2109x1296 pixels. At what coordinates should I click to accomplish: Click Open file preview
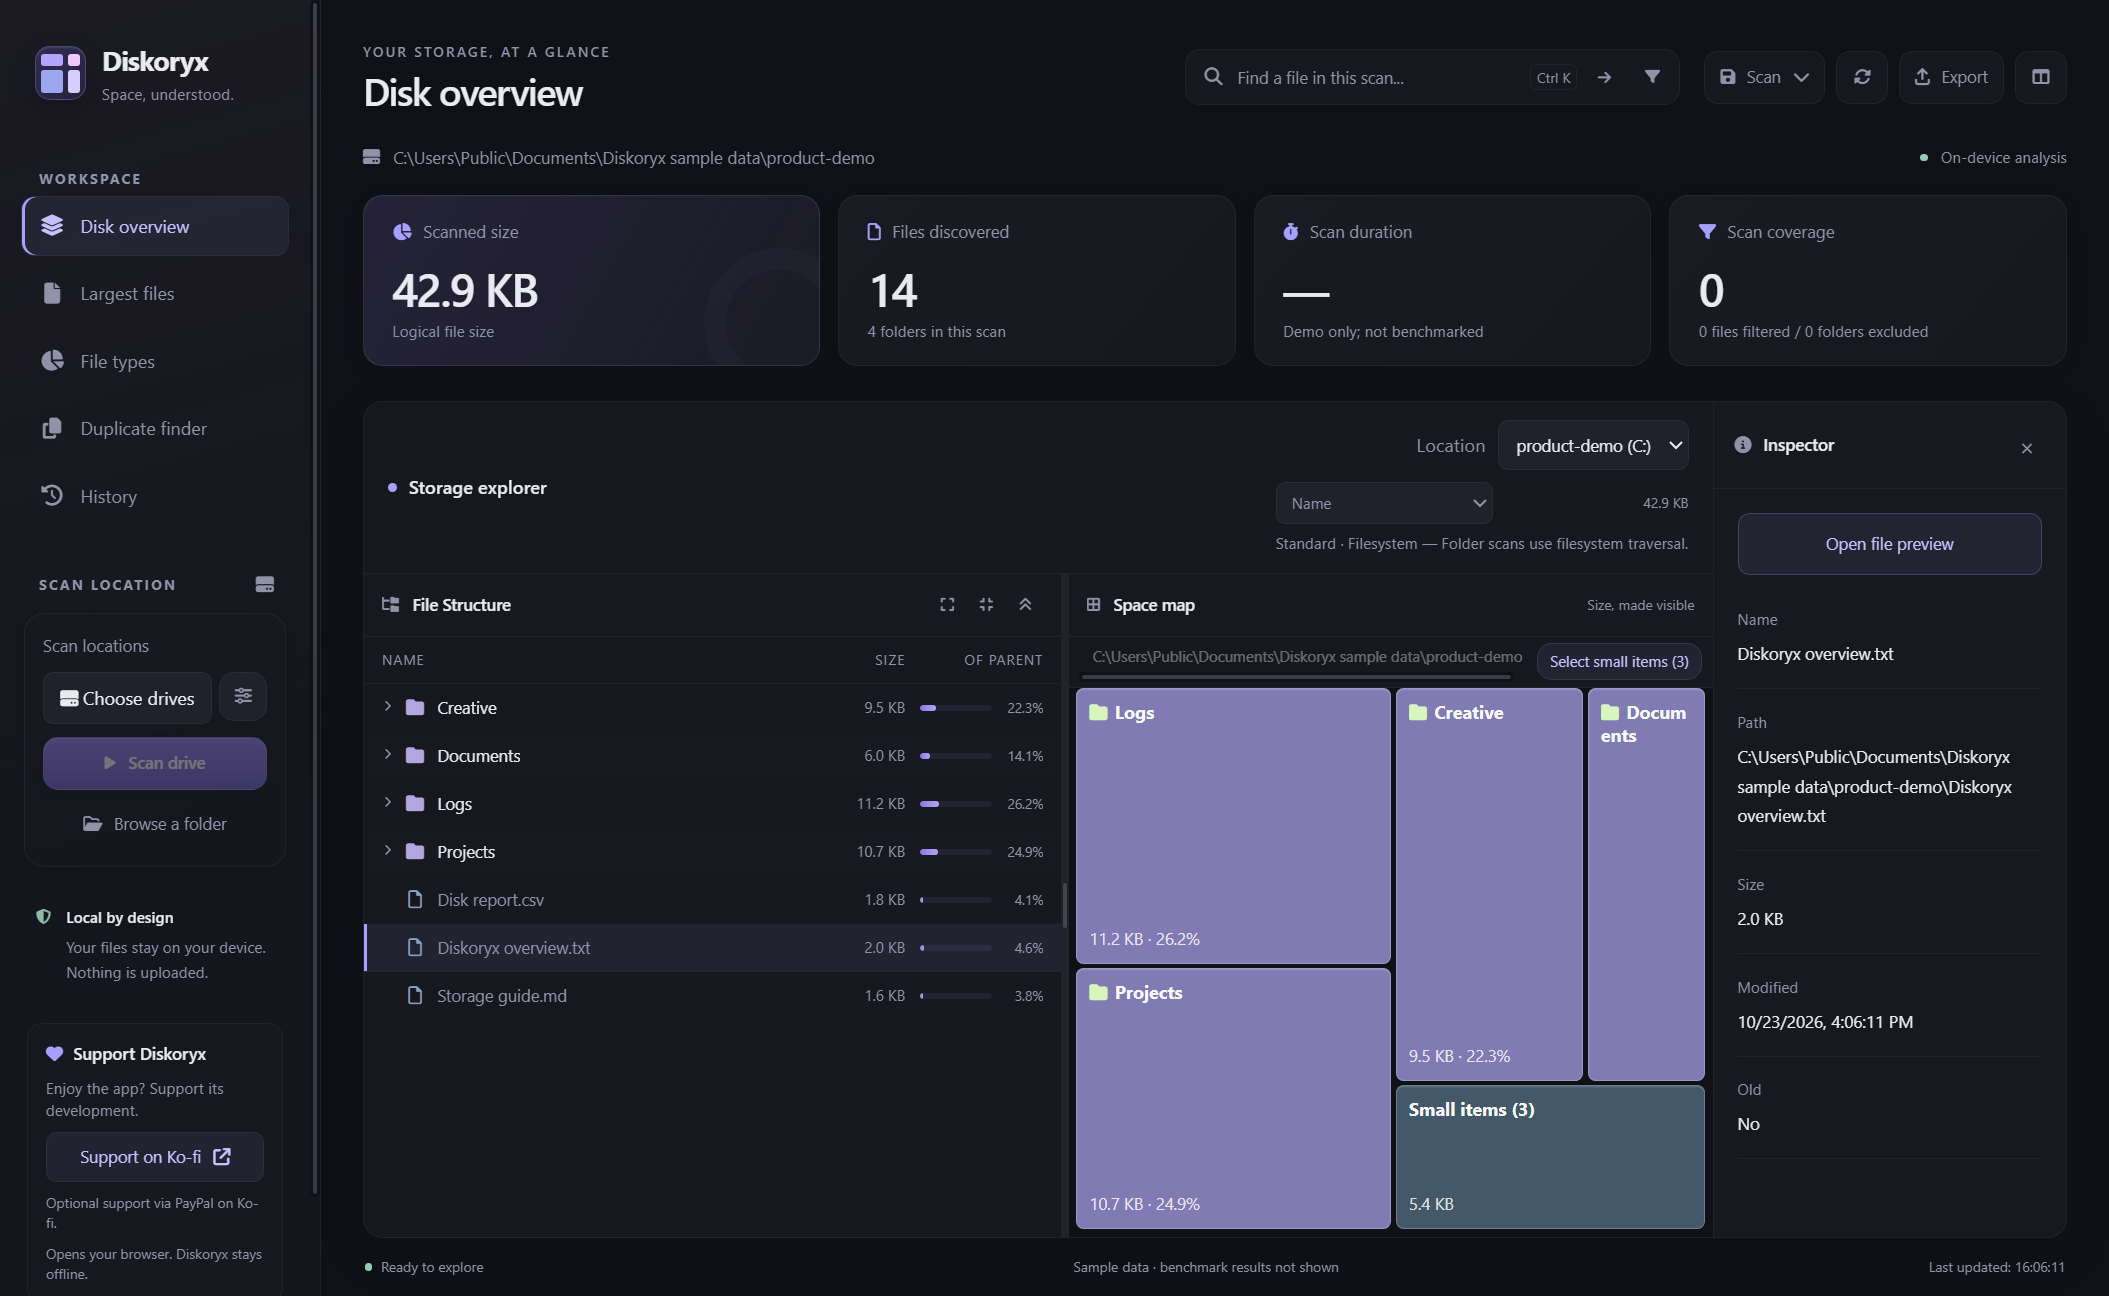[x=1889, y=544]
